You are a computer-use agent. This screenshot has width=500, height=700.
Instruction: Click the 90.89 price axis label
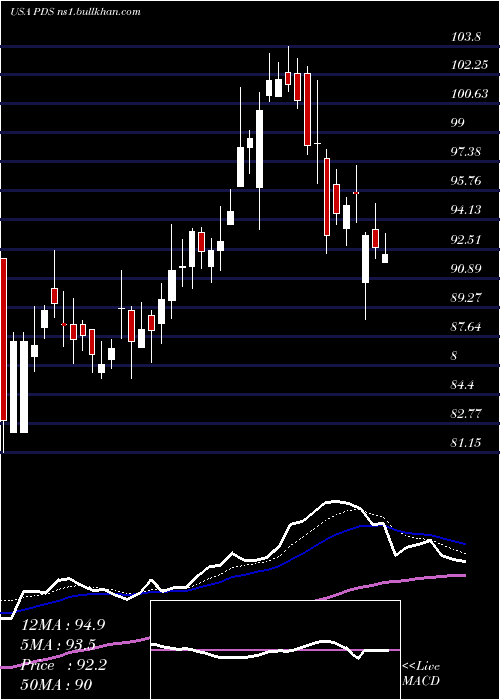tap(466, 269)
